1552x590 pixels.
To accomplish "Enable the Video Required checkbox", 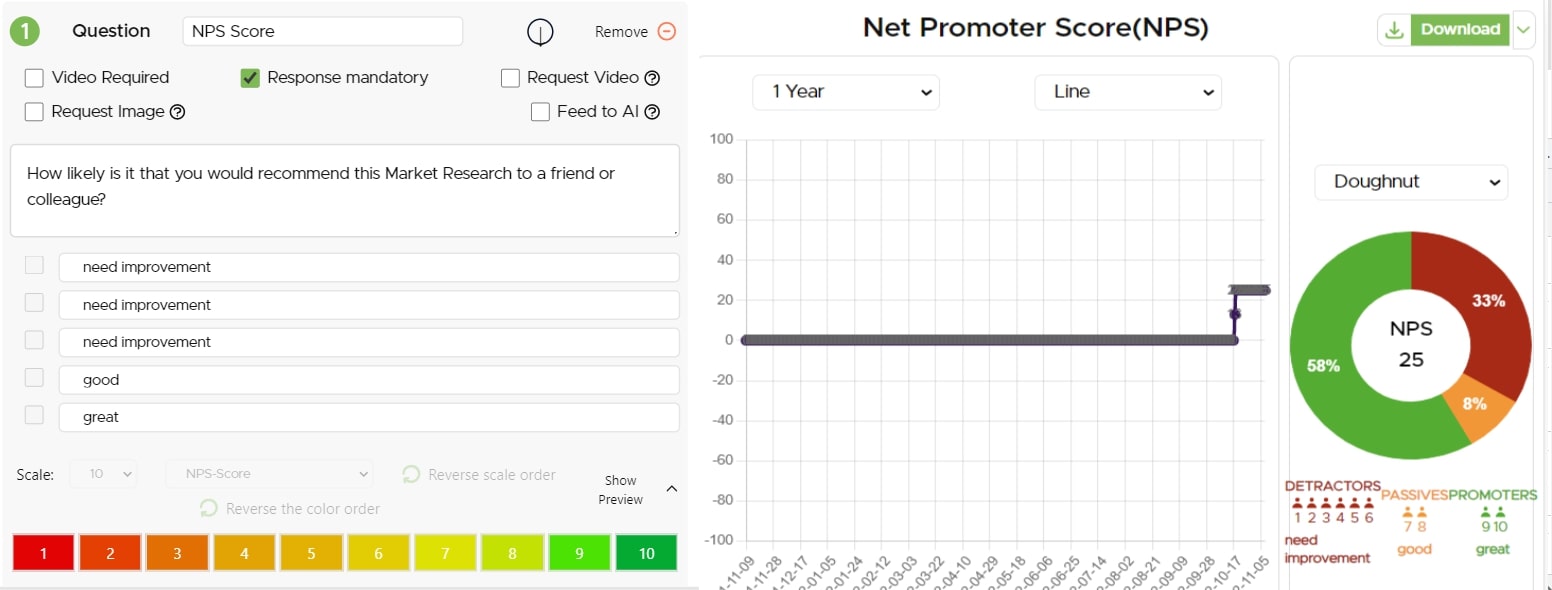I will tap(34, 78).
